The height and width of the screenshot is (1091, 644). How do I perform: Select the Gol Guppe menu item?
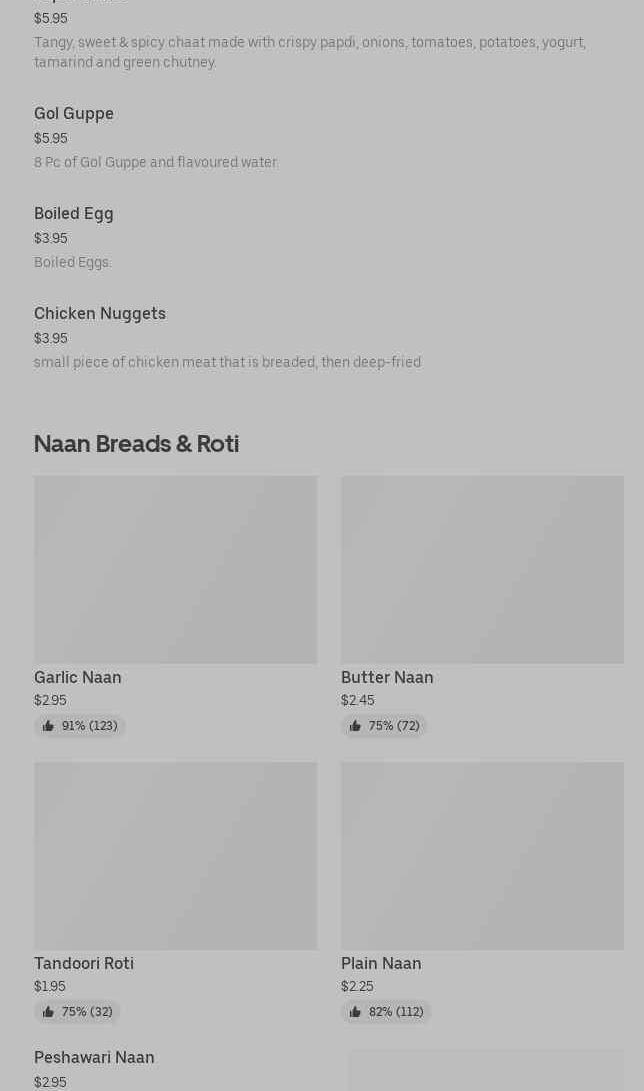click(x=74, y=114)
